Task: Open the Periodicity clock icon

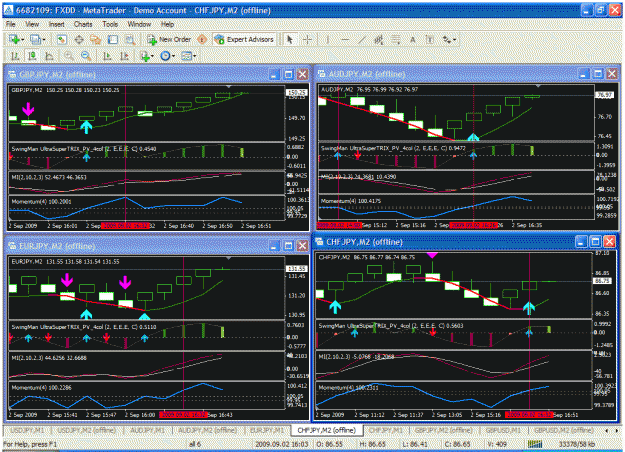Action: click(x=165, y=56)
